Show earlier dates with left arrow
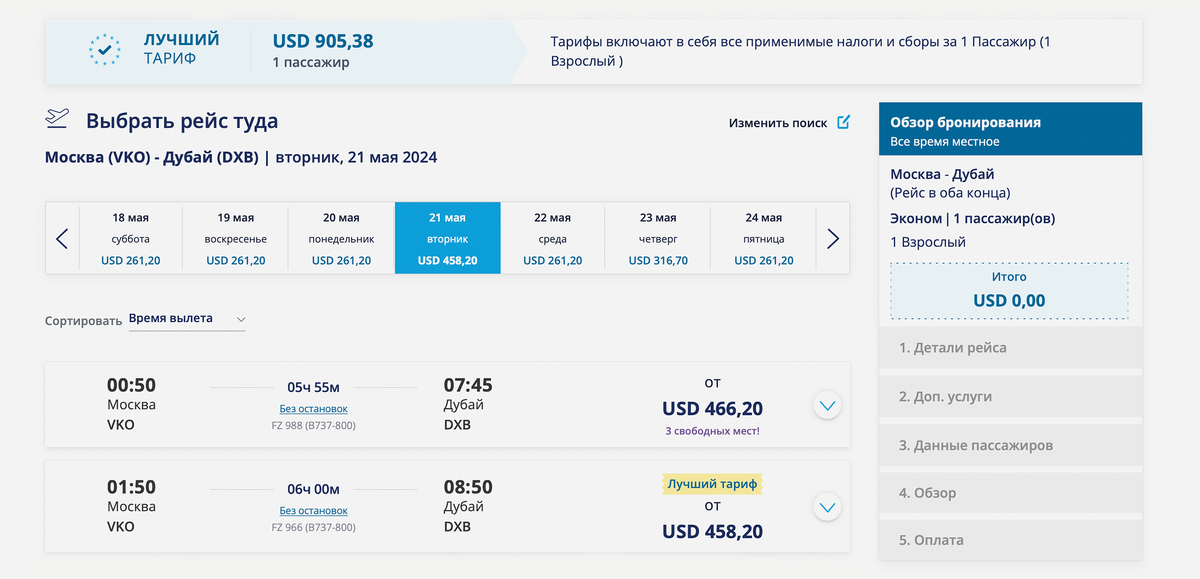Screen dimensions: 1200x579 62,239
